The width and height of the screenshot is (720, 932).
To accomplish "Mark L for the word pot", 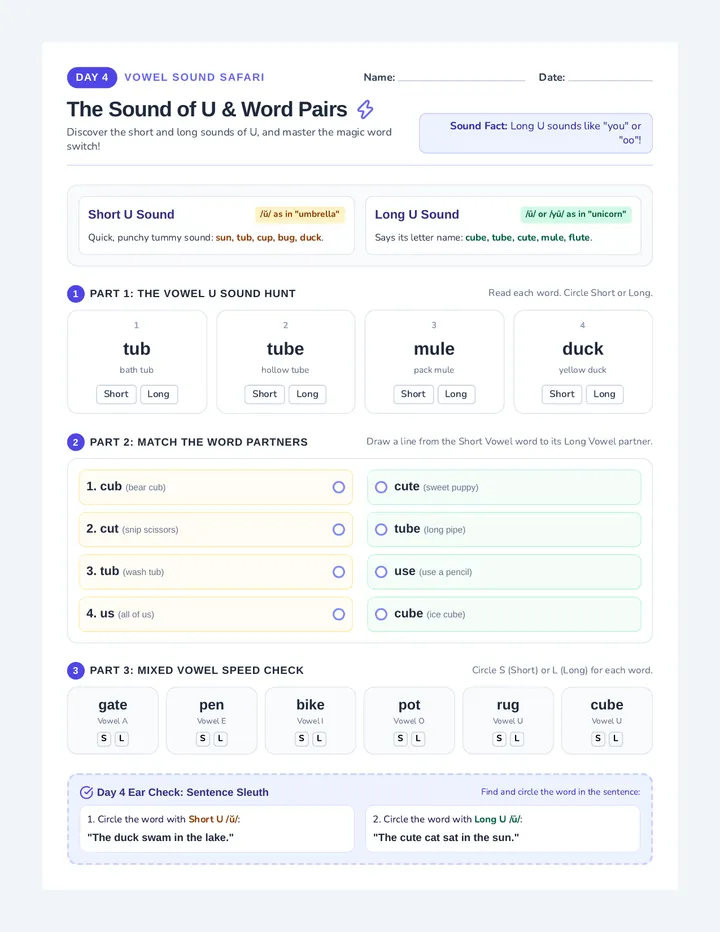I will (418, 739).
